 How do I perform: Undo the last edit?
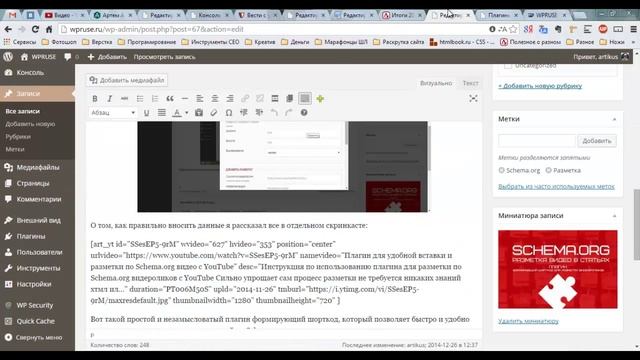point(274,113)
